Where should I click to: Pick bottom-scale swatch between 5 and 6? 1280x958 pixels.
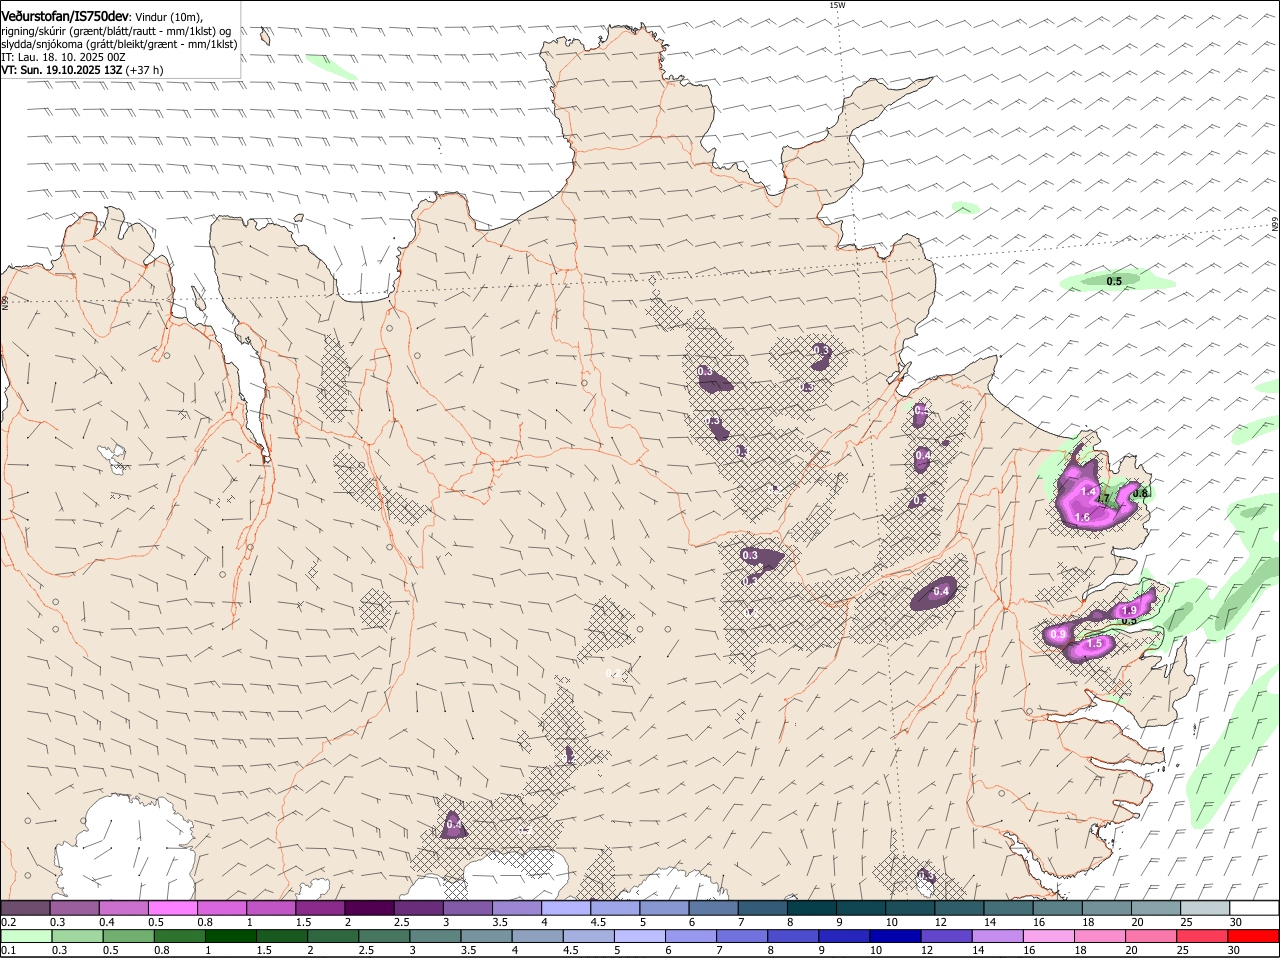tap(638, 935)
